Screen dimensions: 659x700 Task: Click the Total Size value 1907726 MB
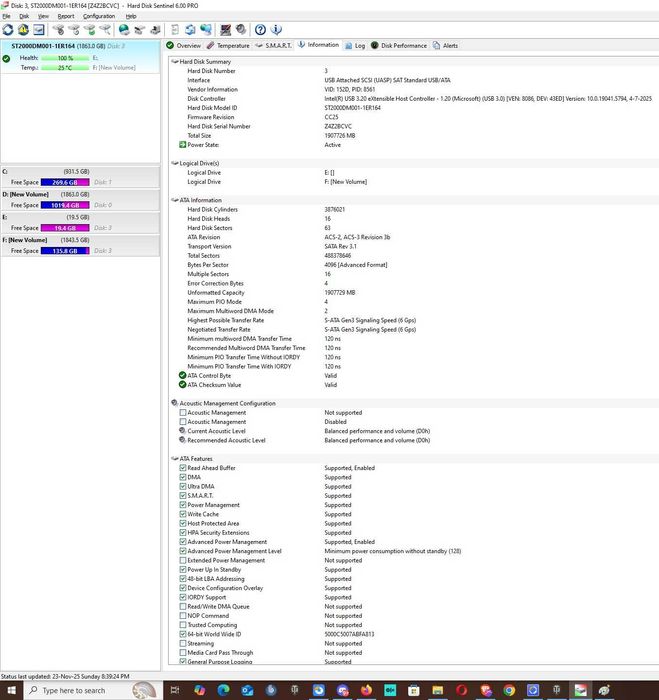[340, 135]
